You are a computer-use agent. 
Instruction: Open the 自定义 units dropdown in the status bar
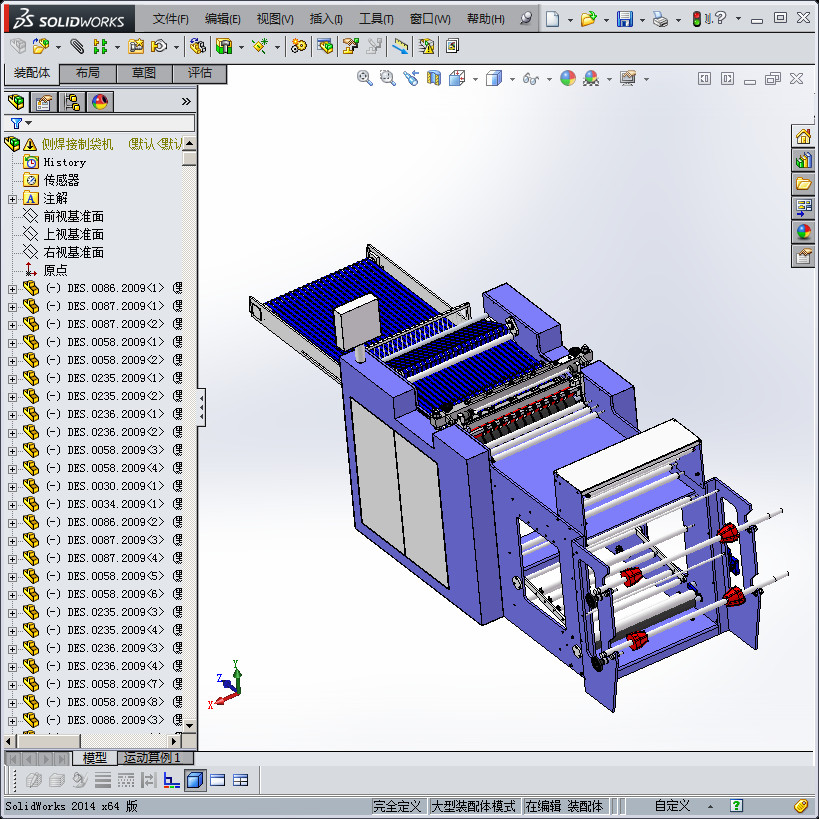(x=710, y=806)
